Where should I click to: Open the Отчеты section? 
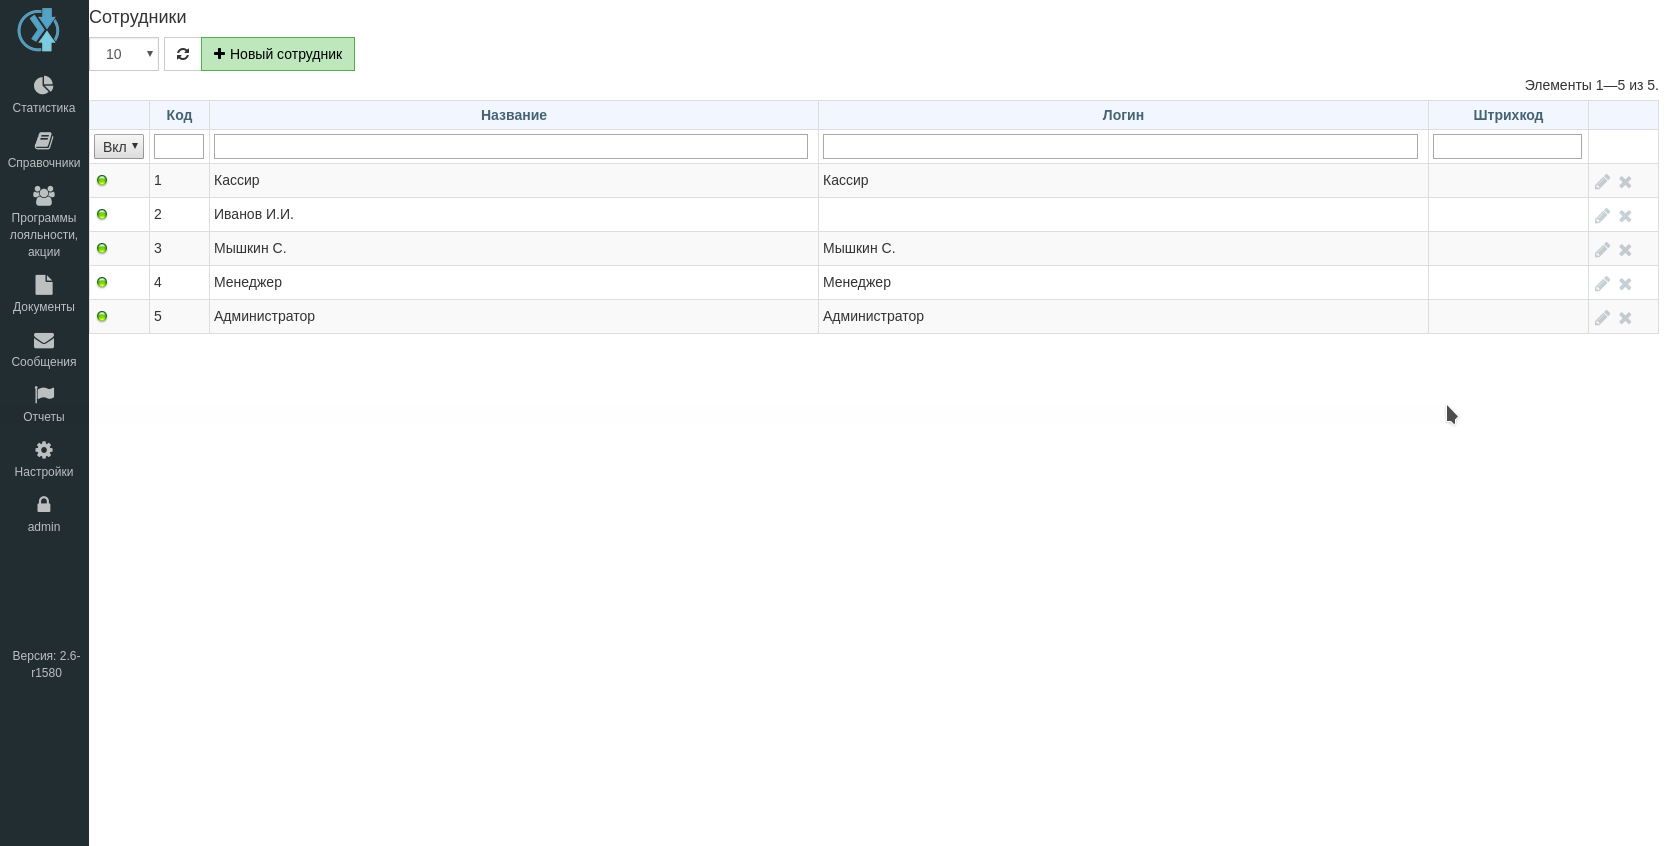(44, 404)
